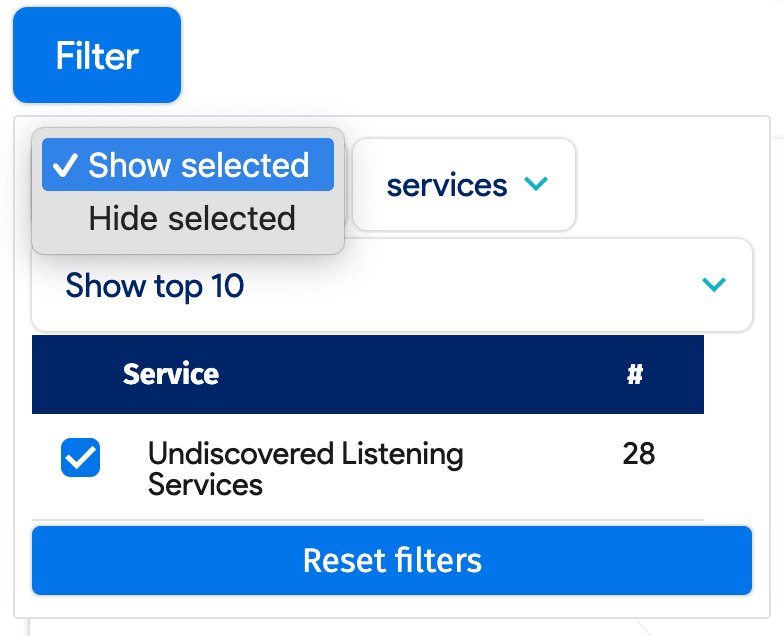This screenshot has height=636, width=784.
Task: Click the Reset filters button
Action: click(391, 561)
